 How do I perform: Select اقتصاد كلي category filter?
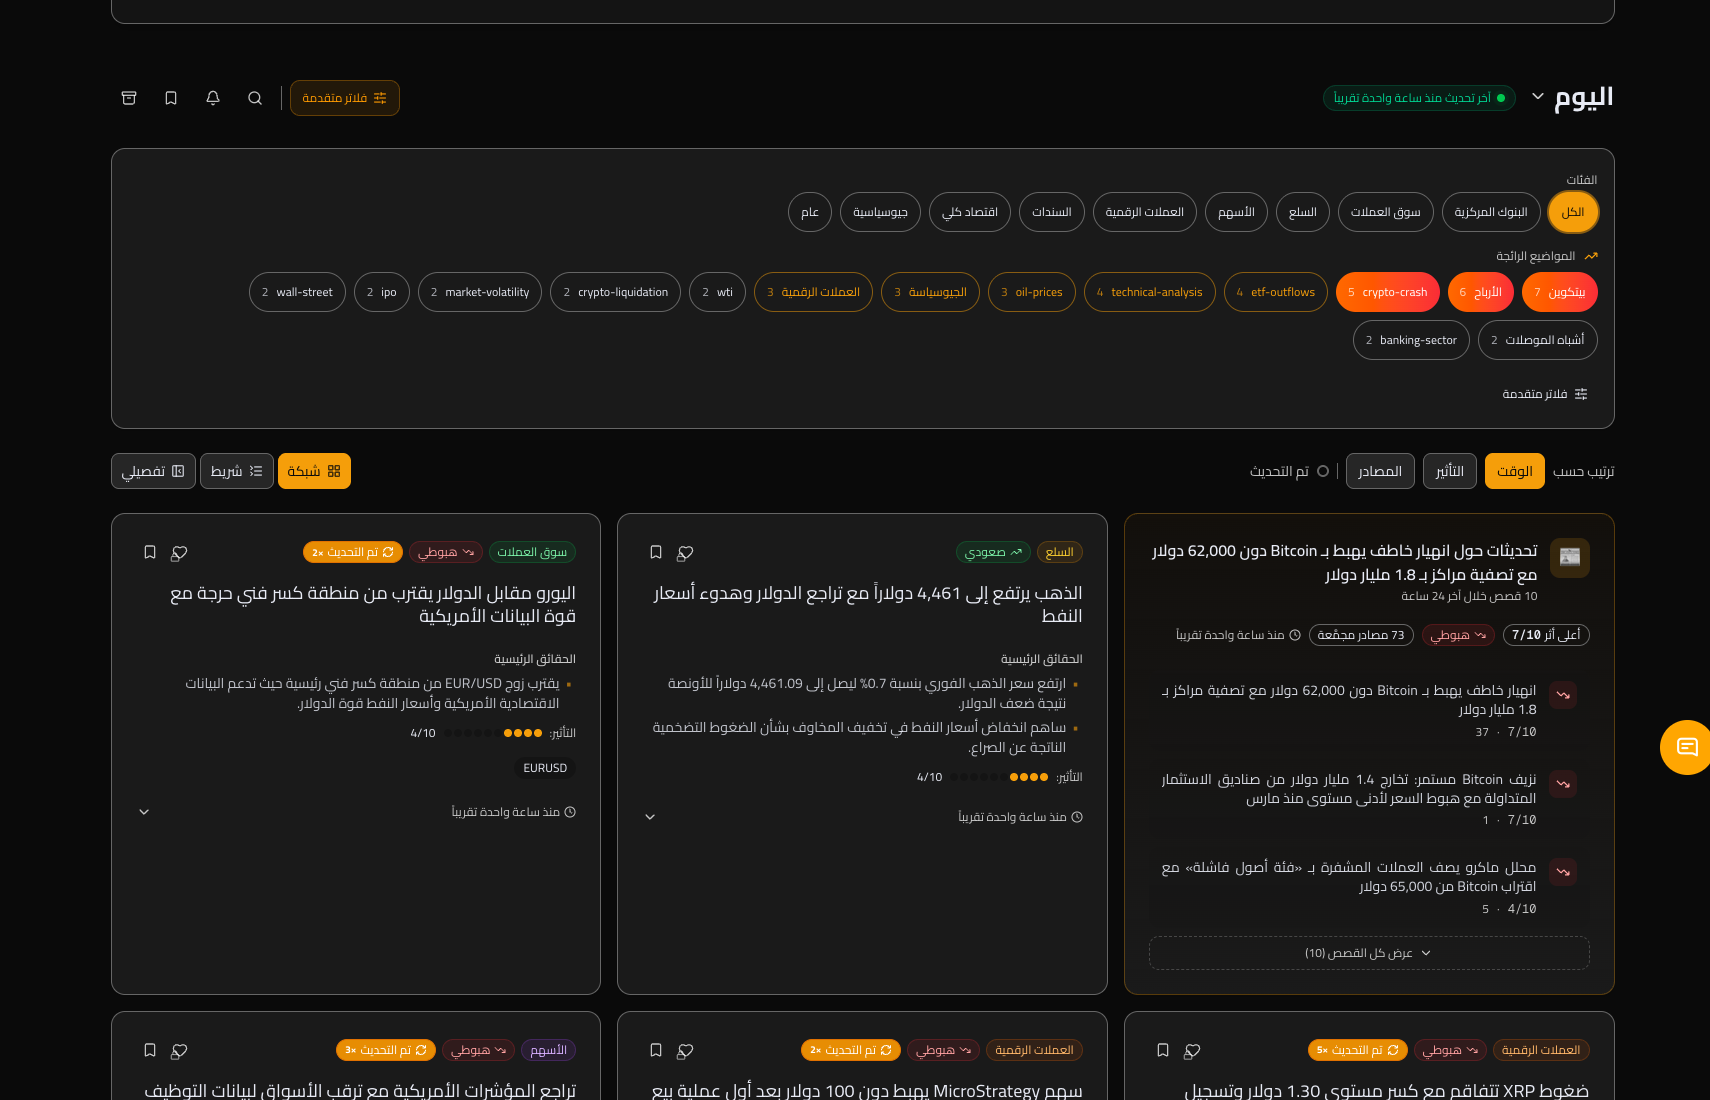click(x=970, y=212)
